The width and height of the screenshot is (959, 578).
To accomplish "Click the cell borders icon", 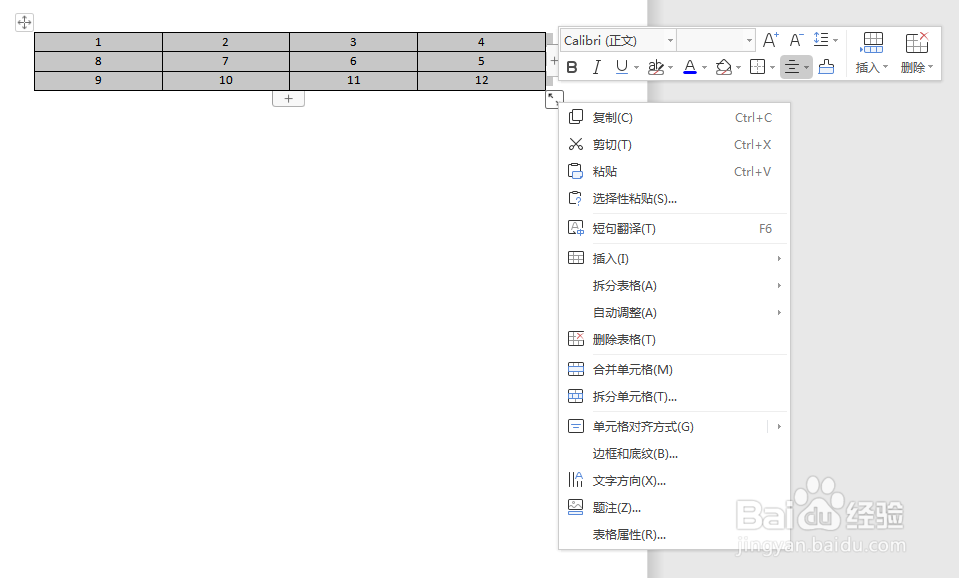I will click(758, 67).
